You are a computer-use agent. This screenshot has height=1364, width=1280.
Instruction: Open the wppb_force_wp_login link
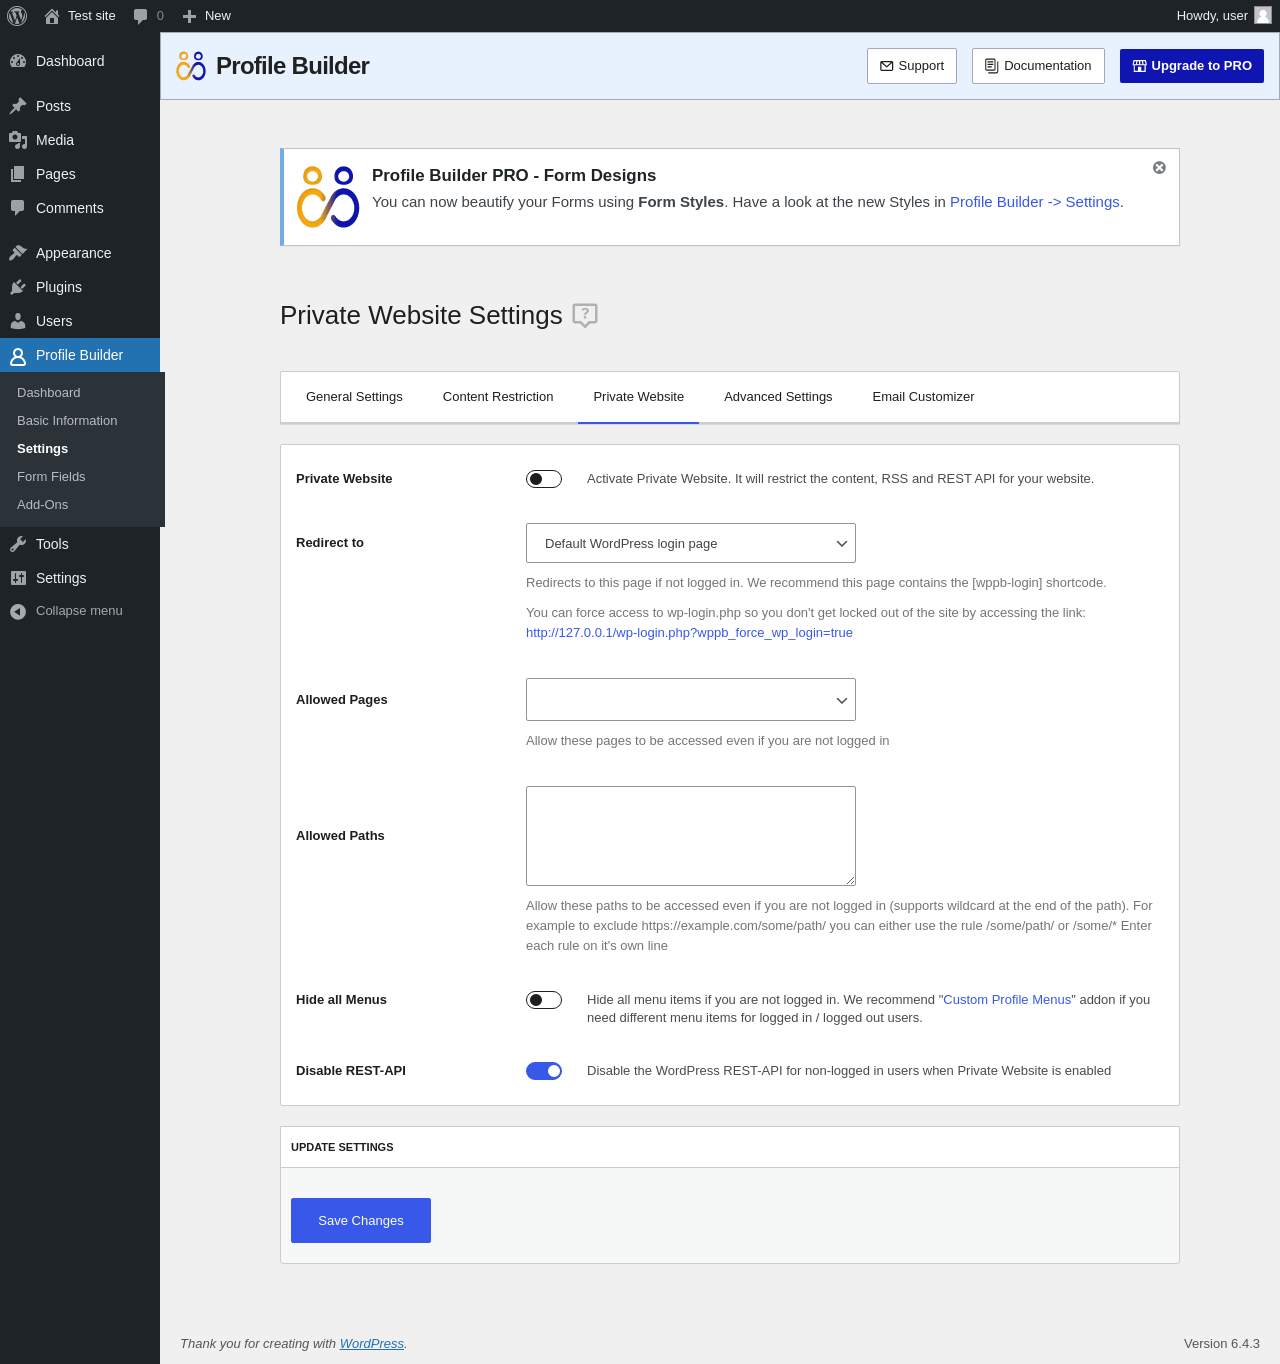click(690, 633)
